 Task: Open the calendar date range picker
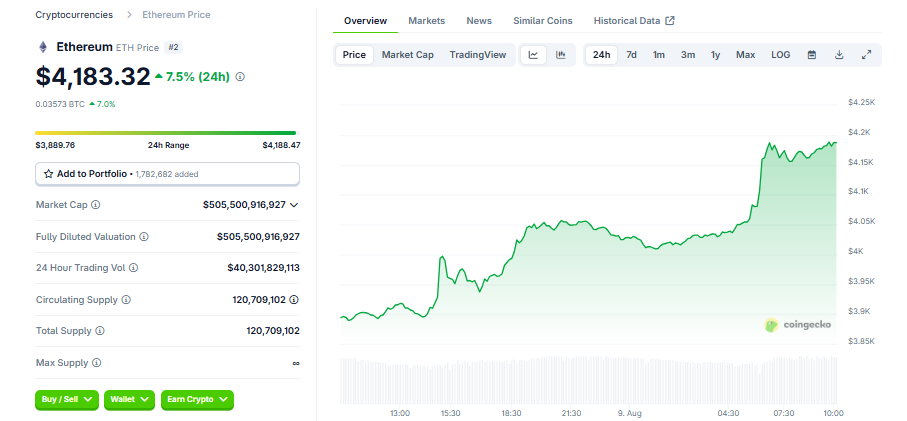pos(812,55)
